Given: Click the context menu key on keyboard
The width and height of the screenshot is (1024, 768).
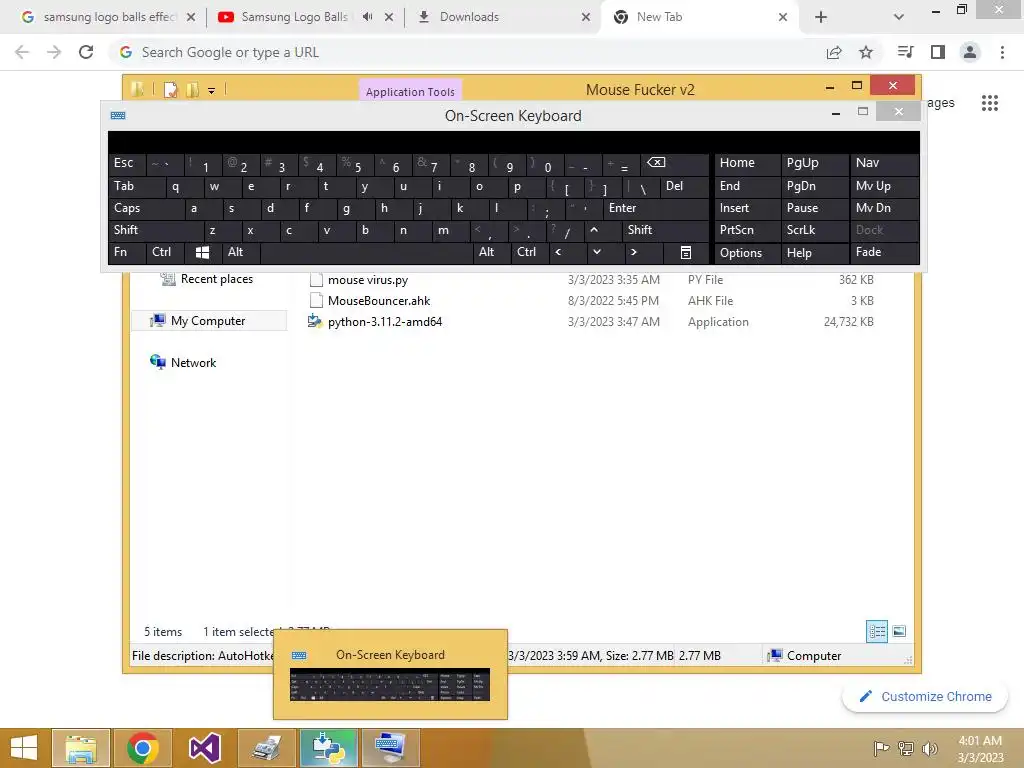Looking at the screenshot, I should coord(686,252).
